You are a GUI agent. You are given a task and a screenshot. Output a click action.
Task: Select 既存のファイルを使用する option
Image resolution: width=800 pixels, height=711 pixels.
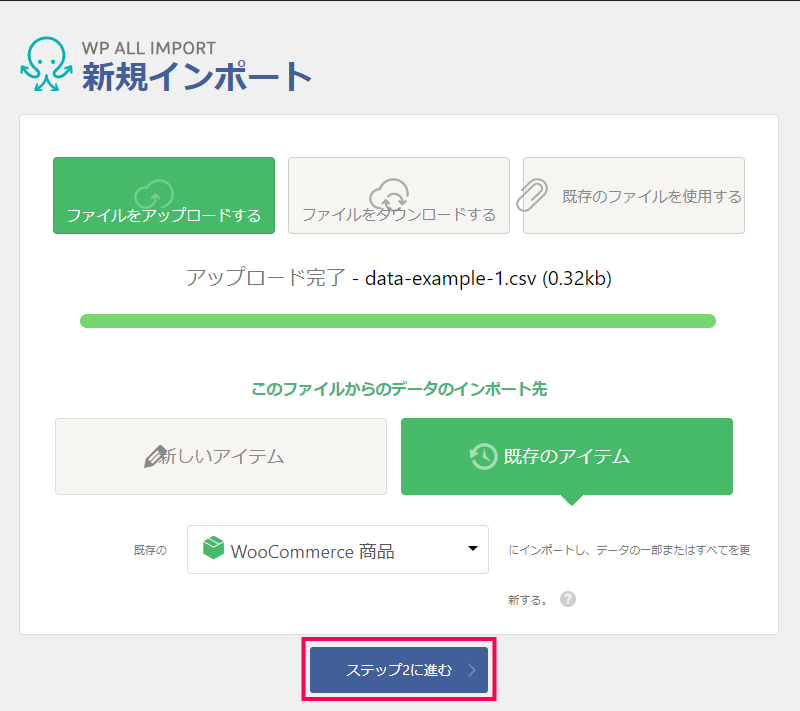[634, 195]
